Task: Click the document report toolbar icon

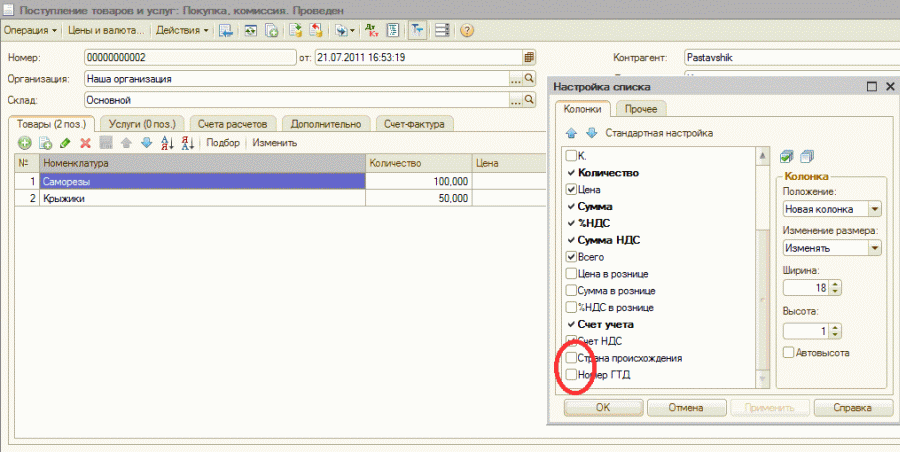Action: [x=393, y=30]
